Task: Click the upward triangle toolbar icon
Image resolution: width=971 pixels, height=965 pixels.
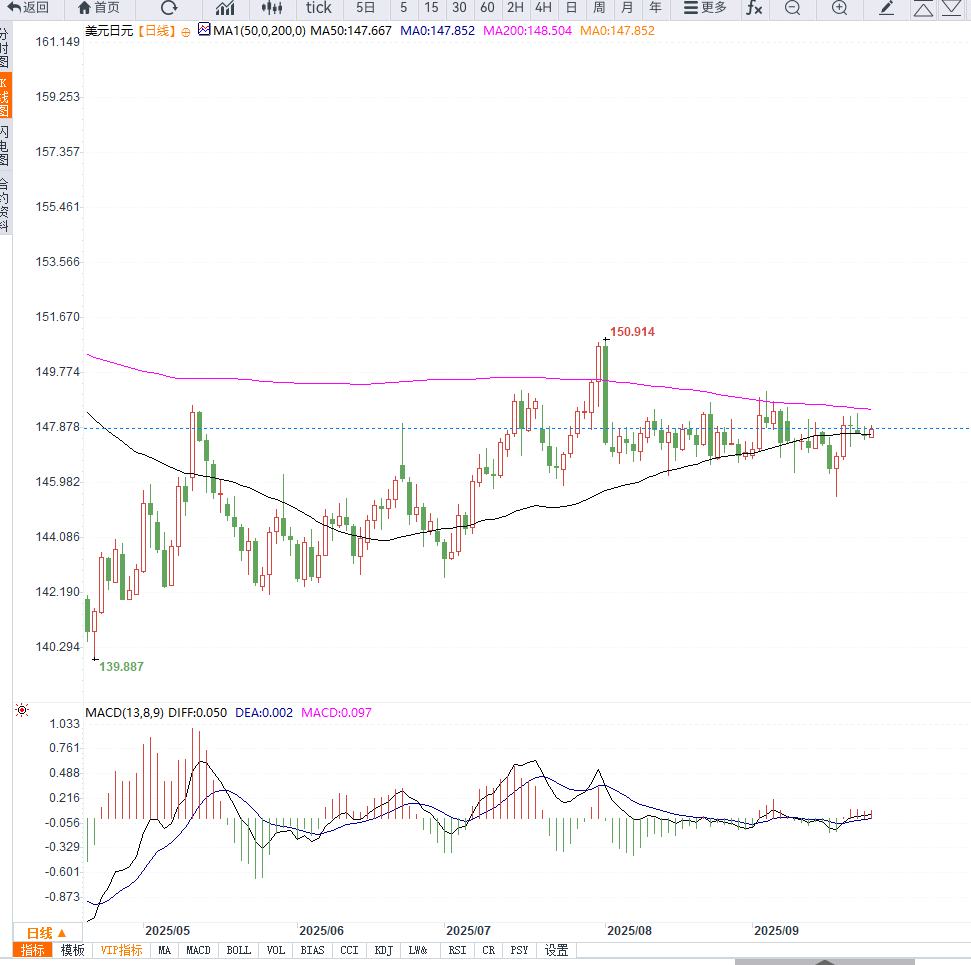Action: (x=923, y=8)
